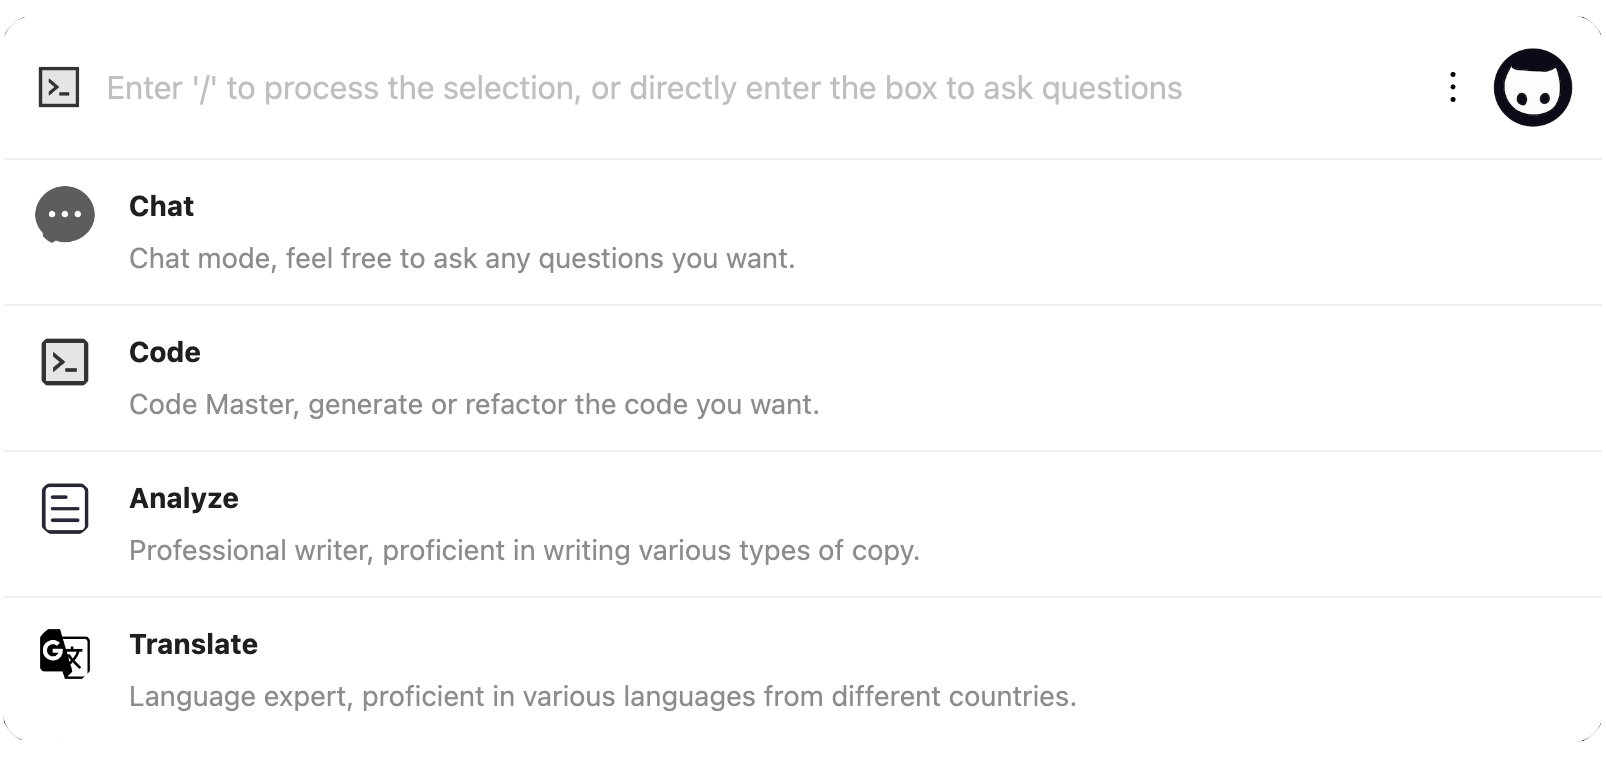This screenshot has height=764, width=1606.
Task: Click the 'Professional writer, proficient' description text
Action: (524, 550)
